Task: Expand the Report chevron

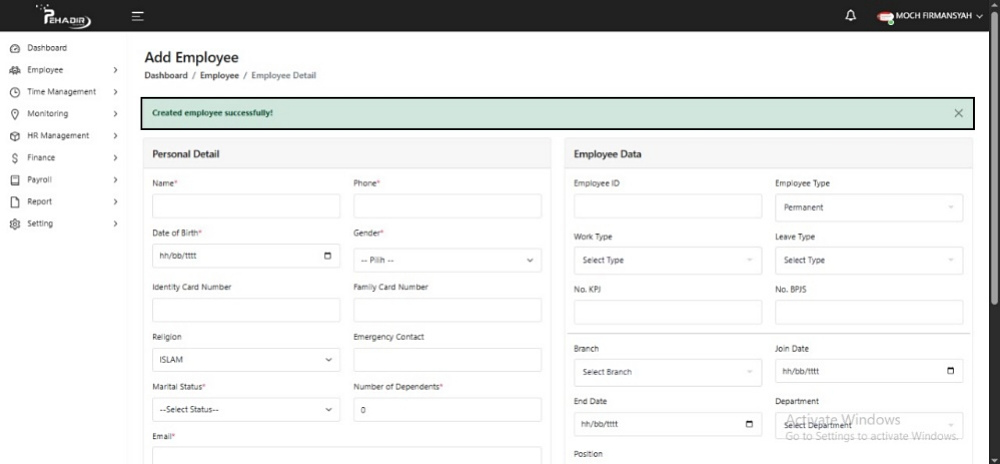Action: 115,201
